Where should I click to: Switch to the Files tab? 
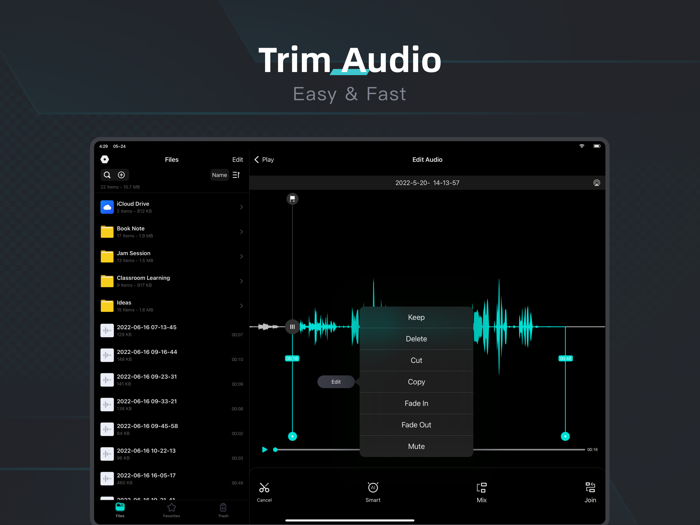coord(120,510)
